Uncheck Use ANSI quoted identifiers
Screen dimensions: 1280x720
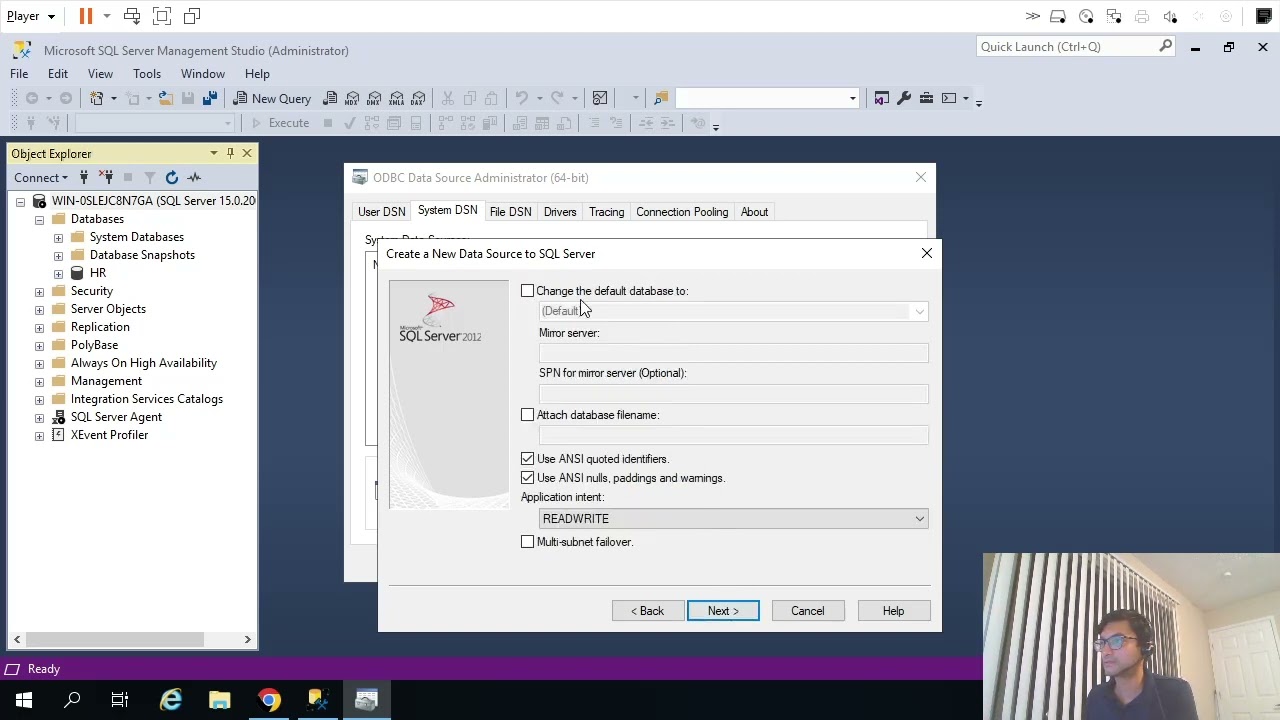coord(528,459)
